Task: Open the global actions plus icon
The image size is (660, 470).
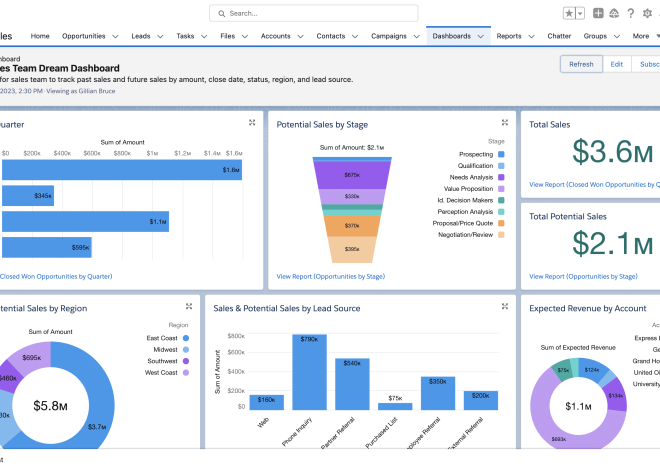Action: click(x=598, y=13)
